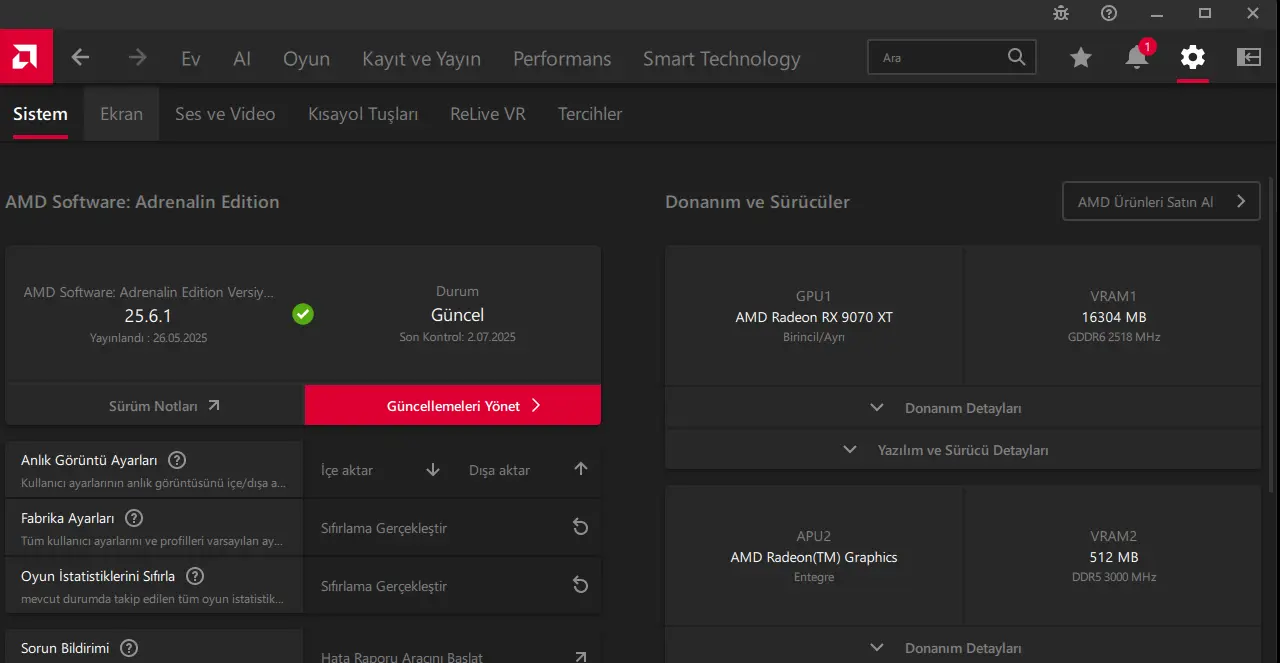Open settings gear icon

click(x=1192, y=57)
